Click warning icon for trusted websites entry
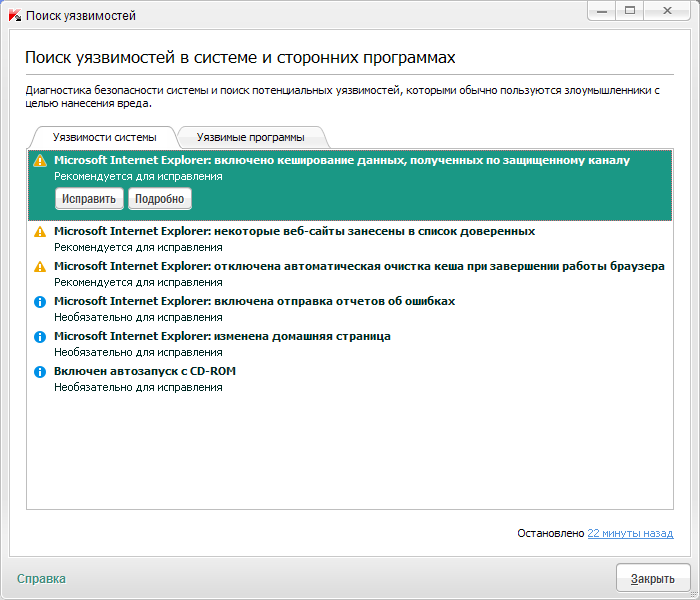The height and width of the screenshot is (600, 700). (x=40, y=232)
